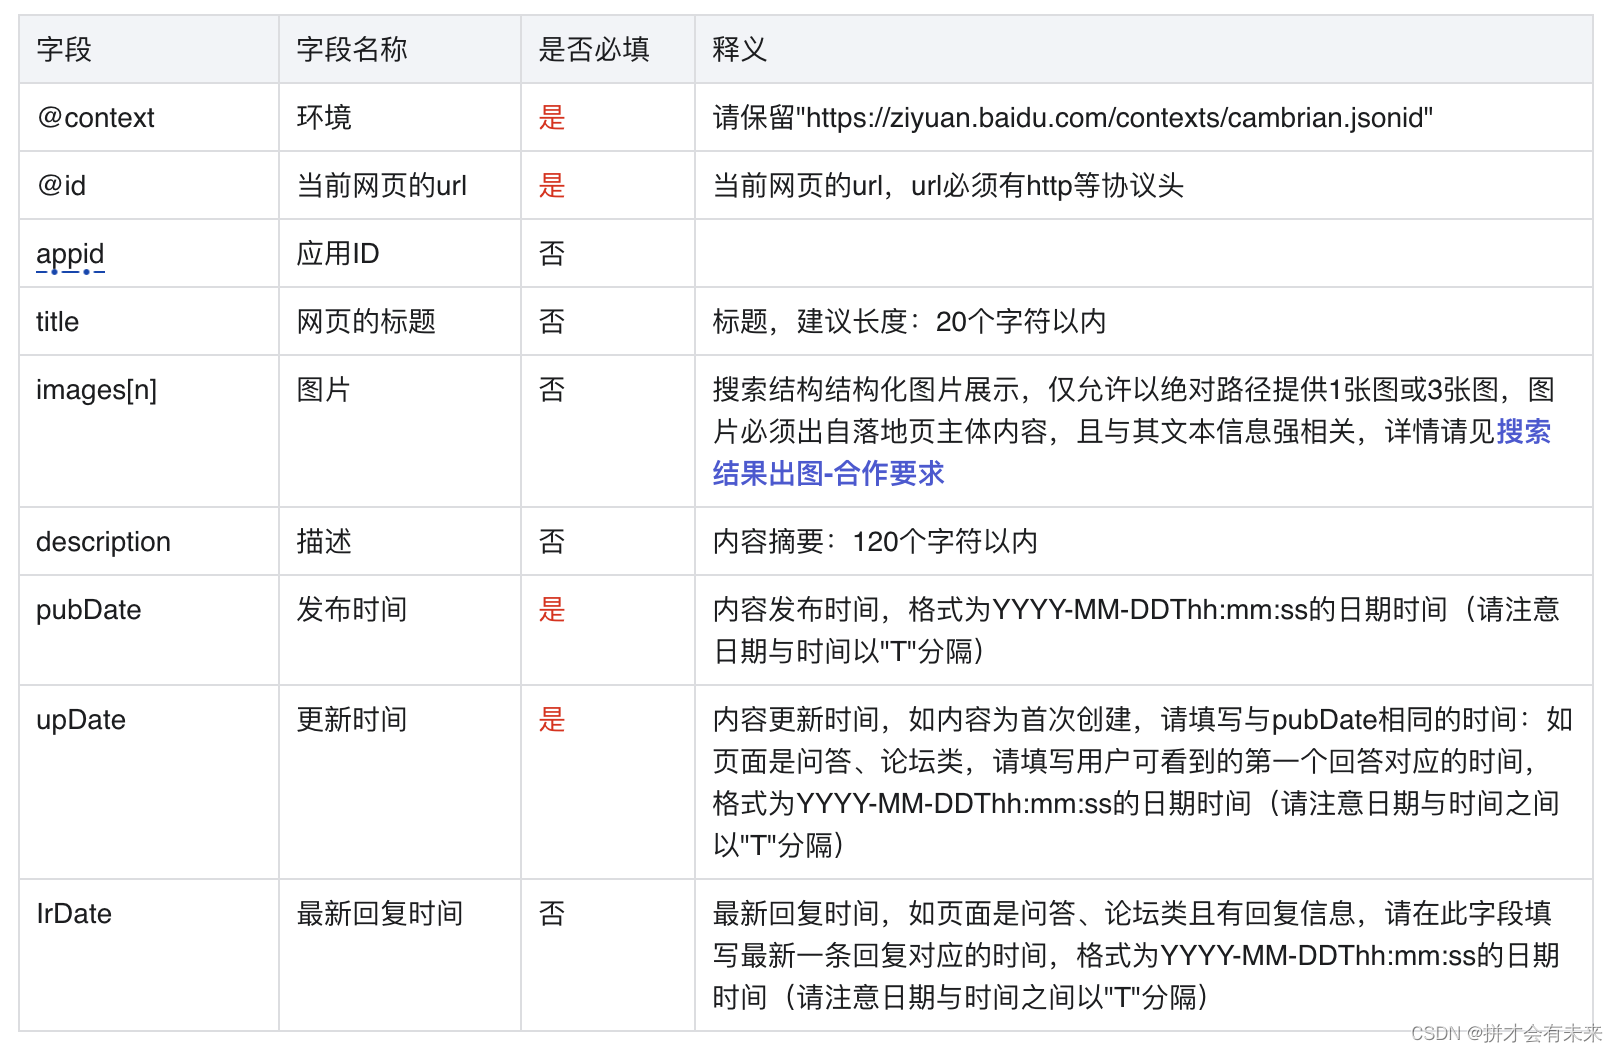Click the upDate field cell
This screenshot has height=1052, width=1618.
click(80, 719)
